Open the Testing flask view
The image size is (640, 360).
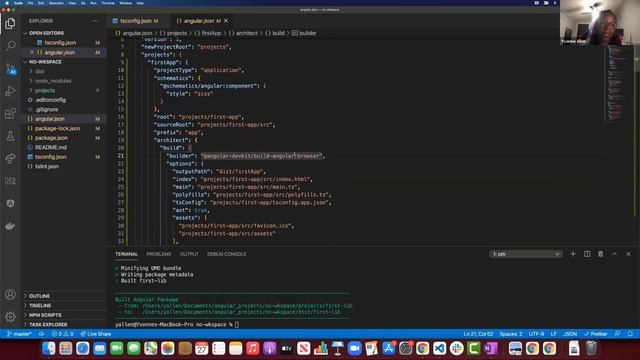tap(10, 136)
